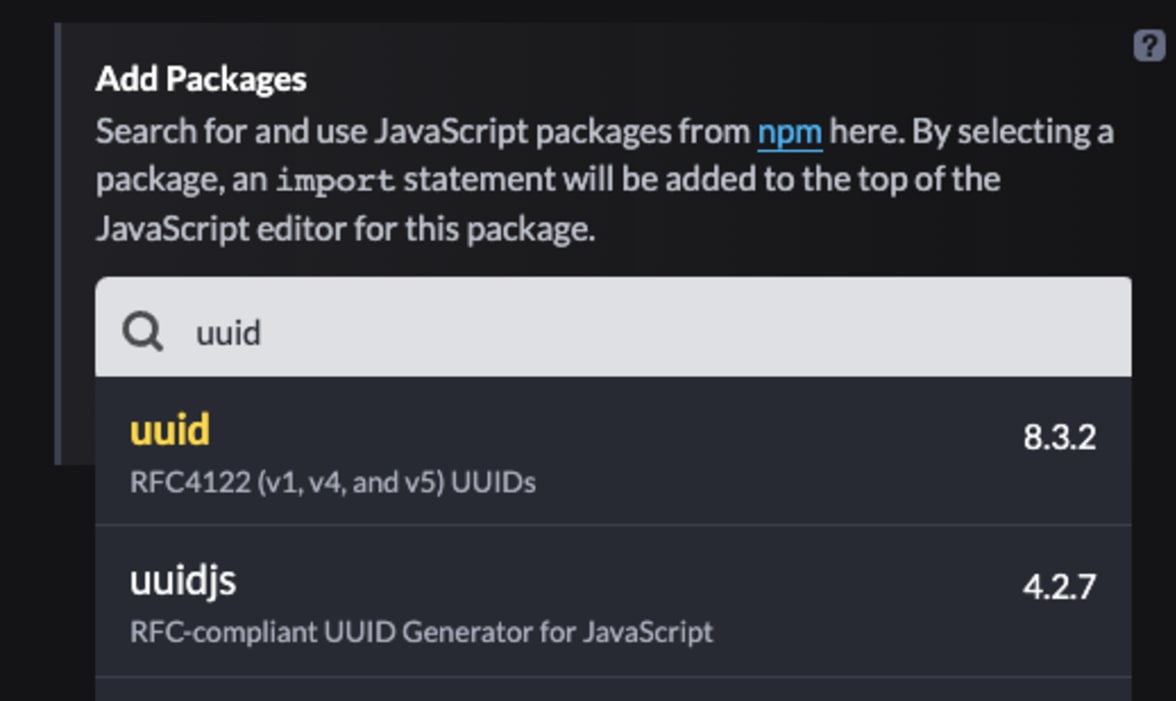Click the "Add Packages" heading
Screen dimensions: 1176x701
pyautogui.click(x=201, y=79)
